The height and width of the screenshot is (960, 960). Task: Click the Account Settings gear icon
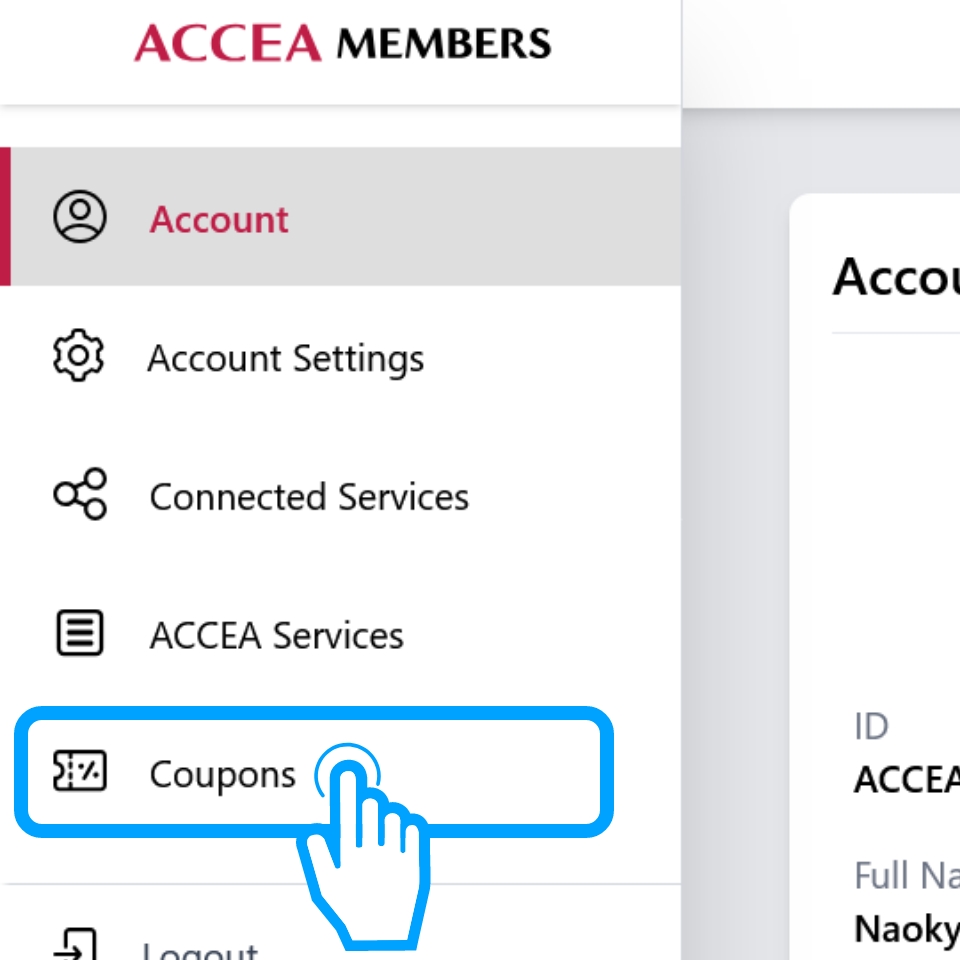(78, 357)
